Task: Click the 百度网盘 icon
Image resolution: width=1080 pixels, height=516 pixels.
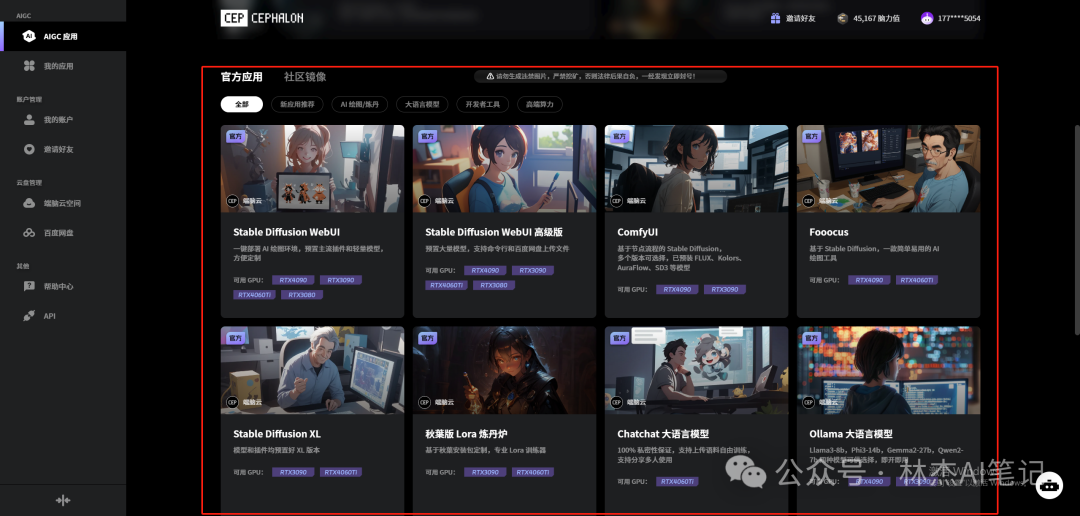Action: (29, 233)
